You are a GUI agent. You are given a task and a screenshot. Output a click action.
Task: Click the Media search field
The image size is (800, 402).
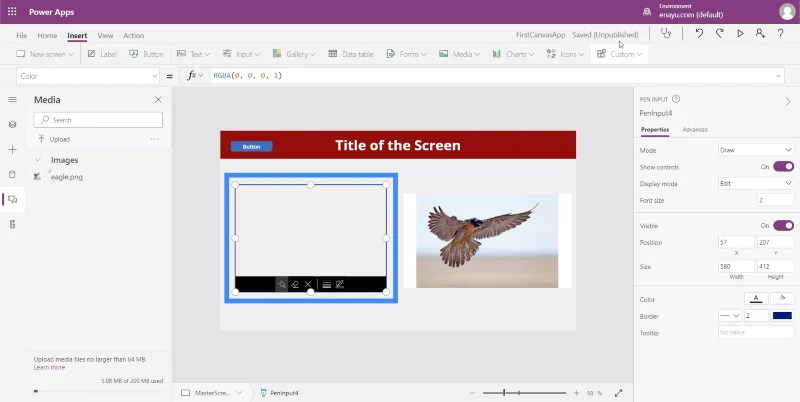point(98,120)
